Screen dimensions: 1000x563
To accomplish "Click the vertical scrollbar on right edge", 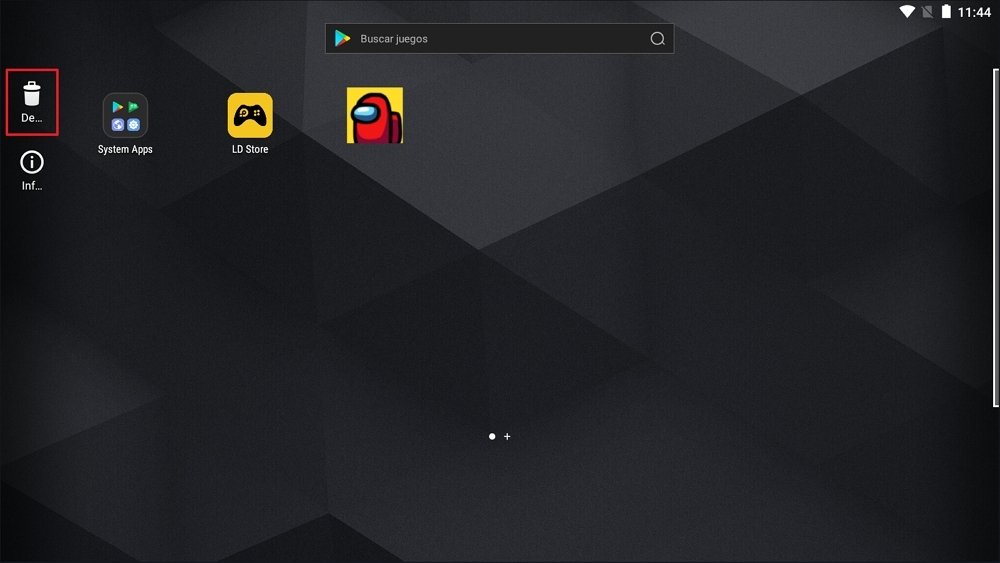I will 996,237.
